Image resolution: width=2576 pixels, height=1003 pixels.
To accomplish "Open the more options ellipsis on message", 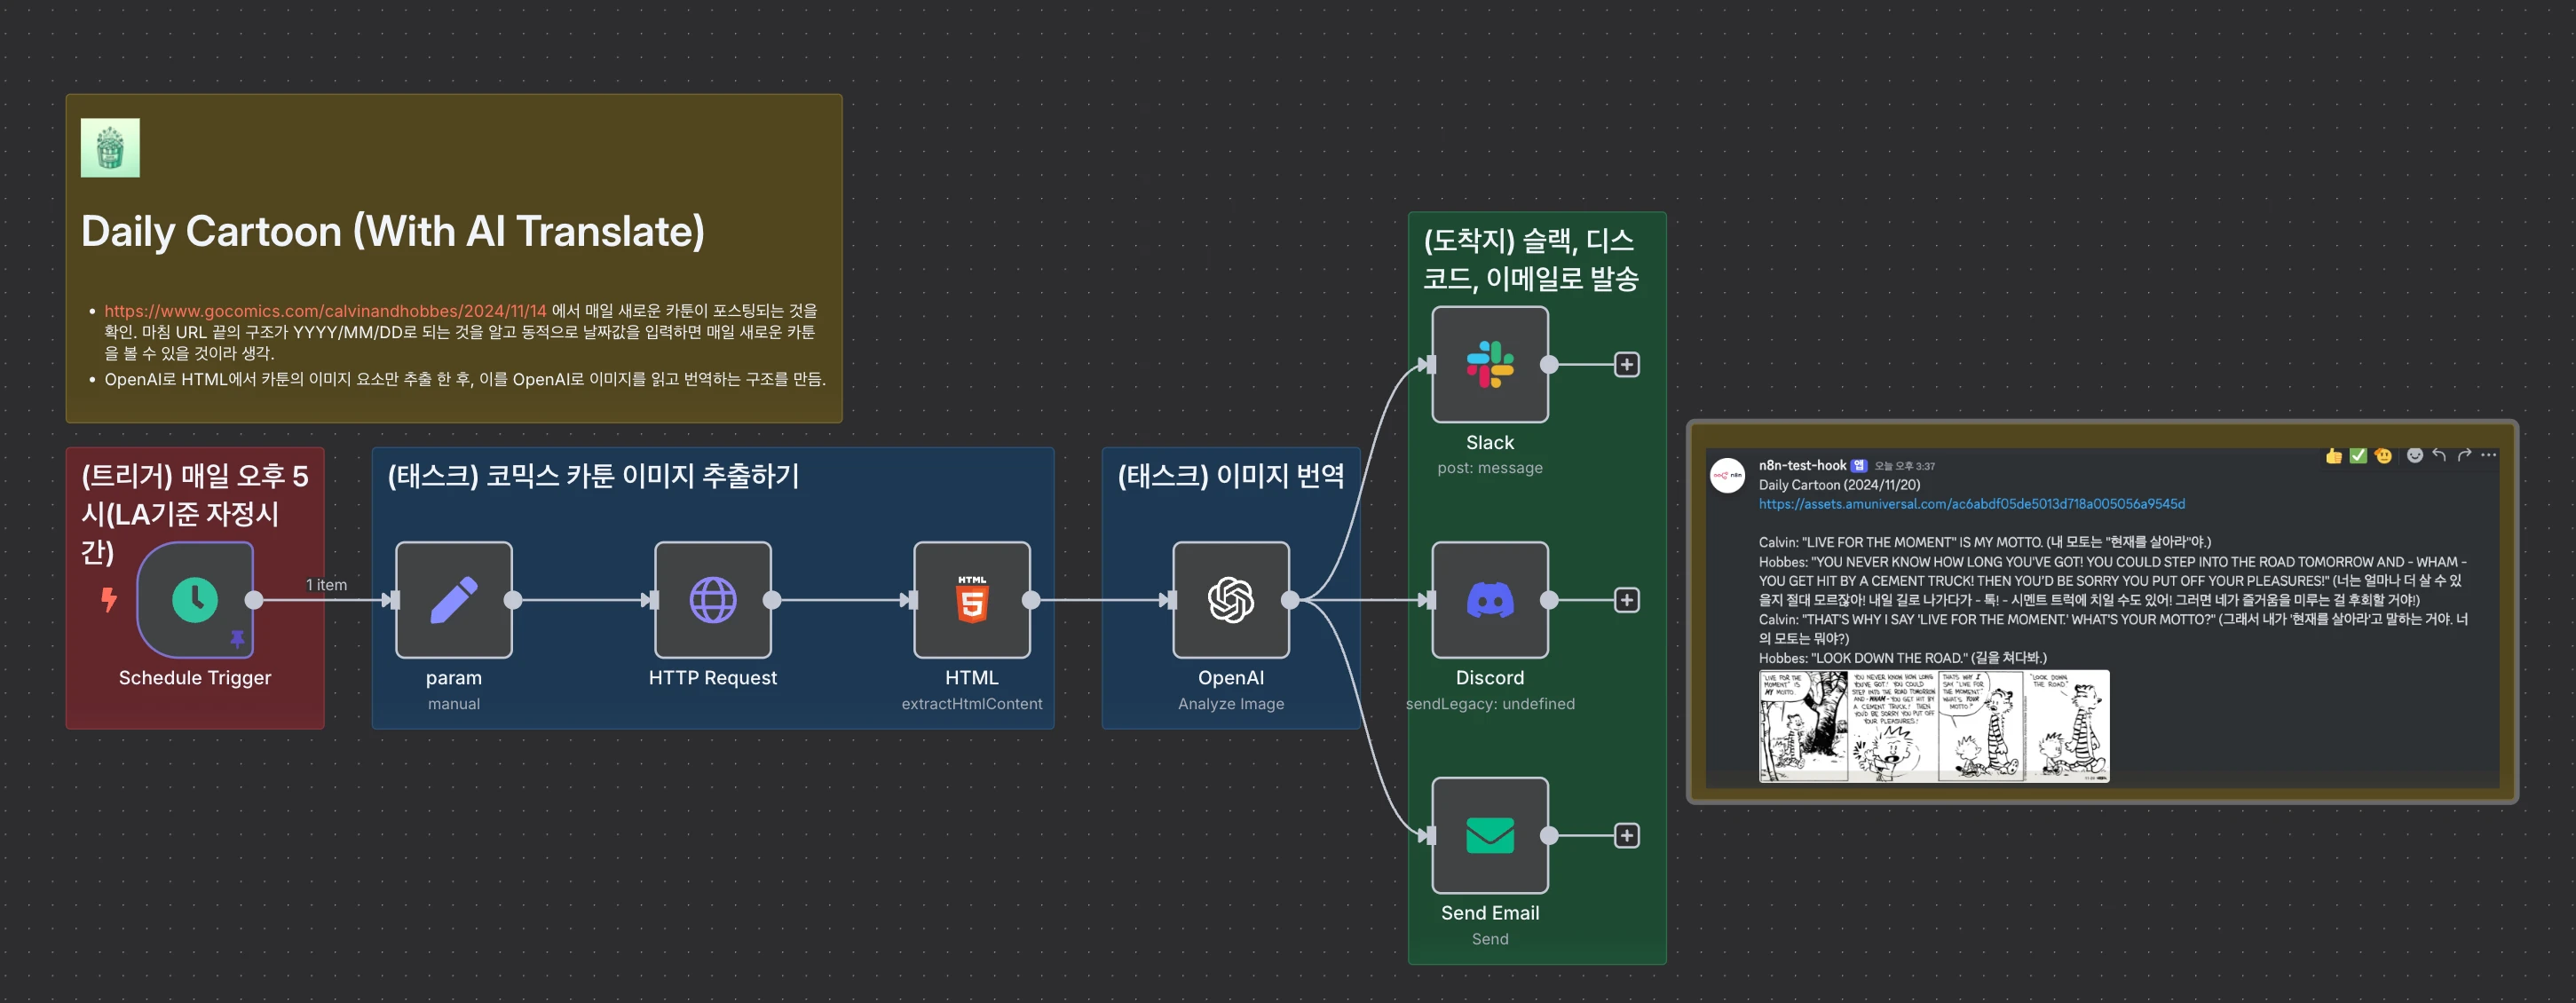I will pyautogui.click(x=2489, y=455).
